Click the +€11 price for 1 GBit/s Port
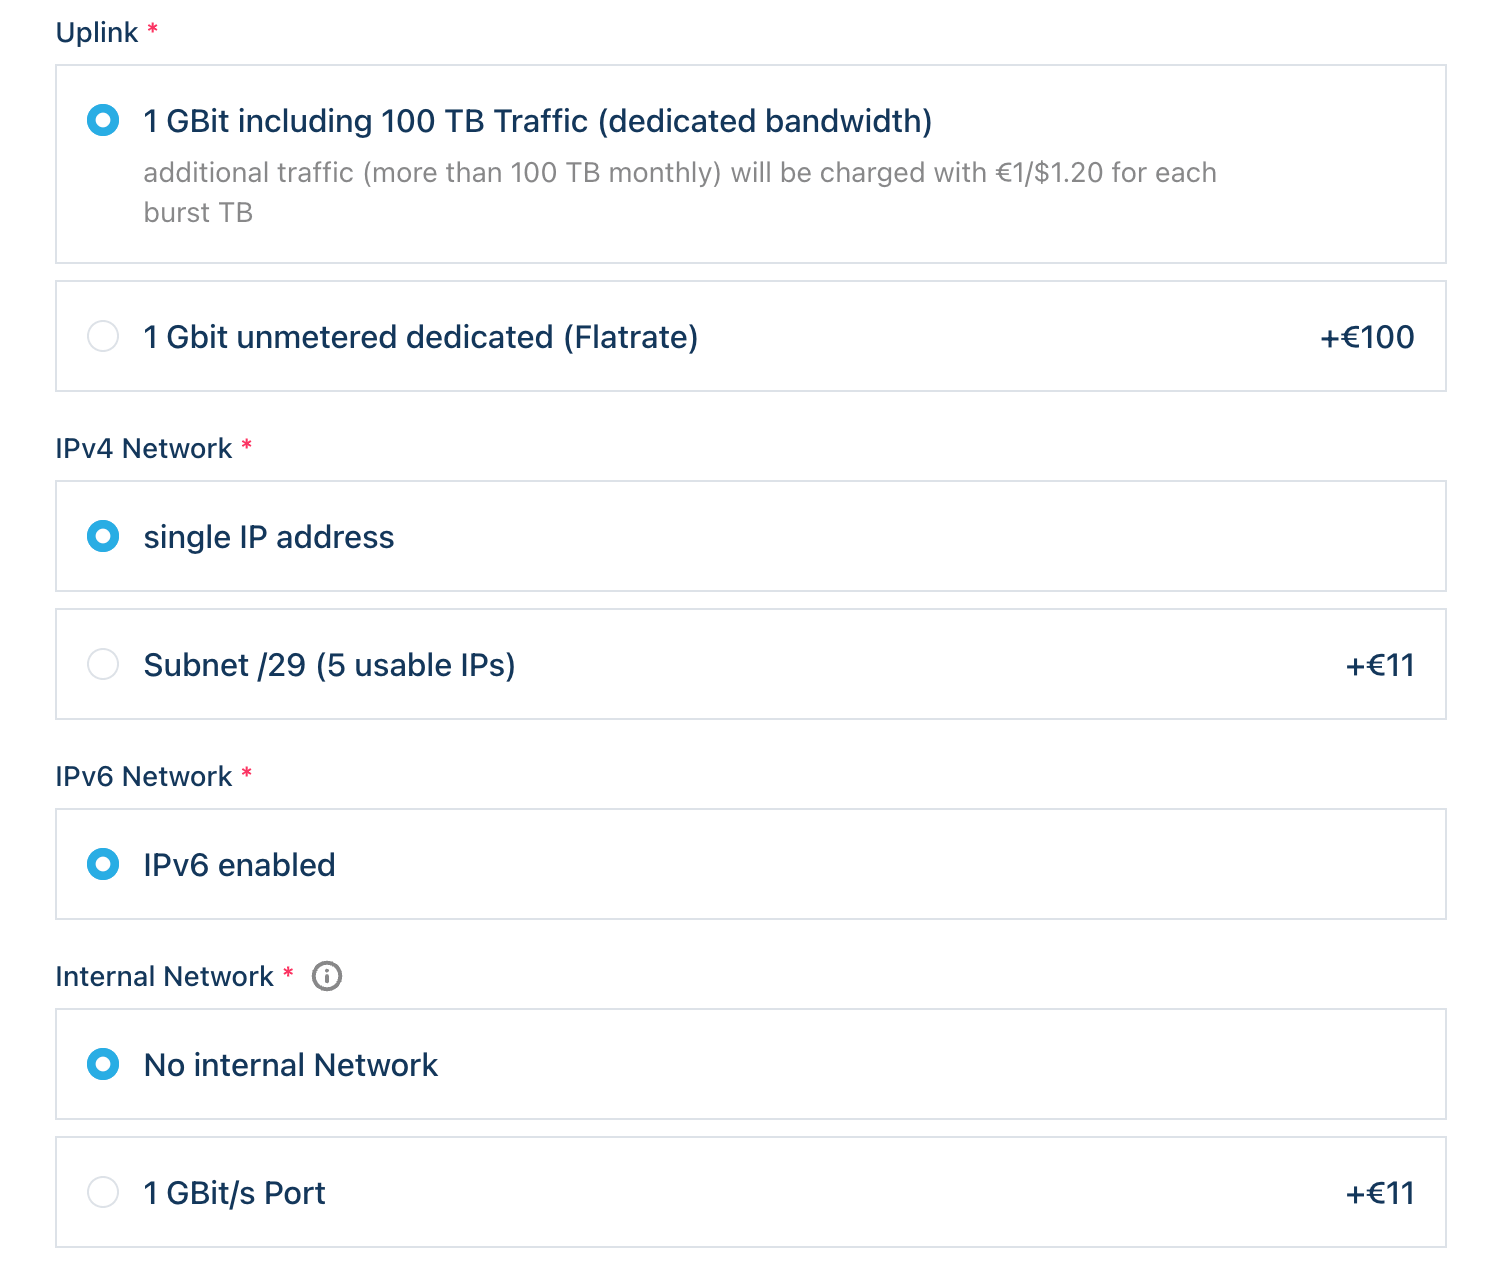The width and height of the screenshot is (1500, 1284). (x=1380, y=1193)
